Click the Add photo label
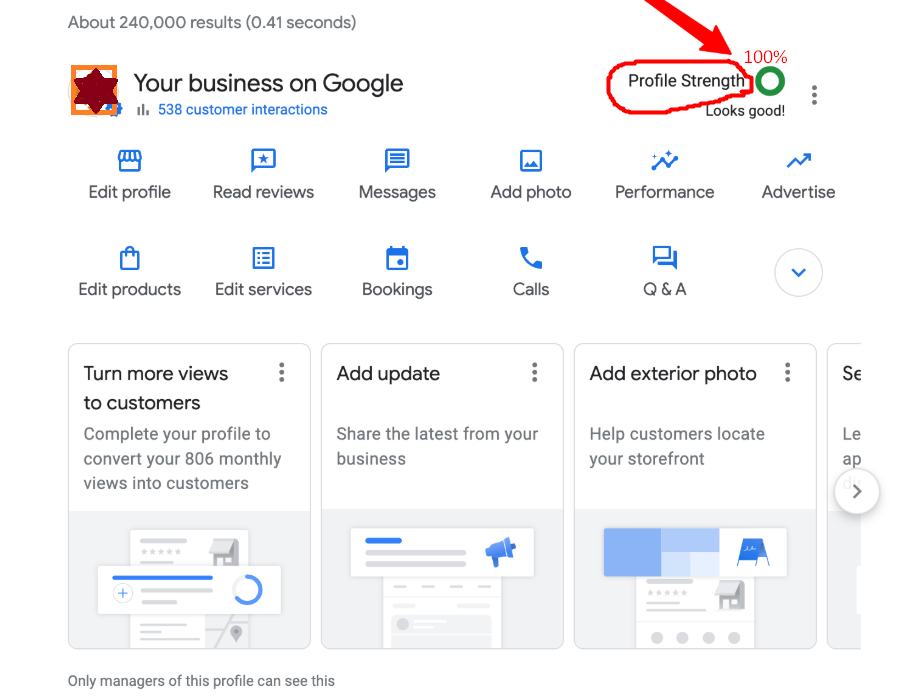The width and height of the screenshot is (913, 698). point(531,192)
